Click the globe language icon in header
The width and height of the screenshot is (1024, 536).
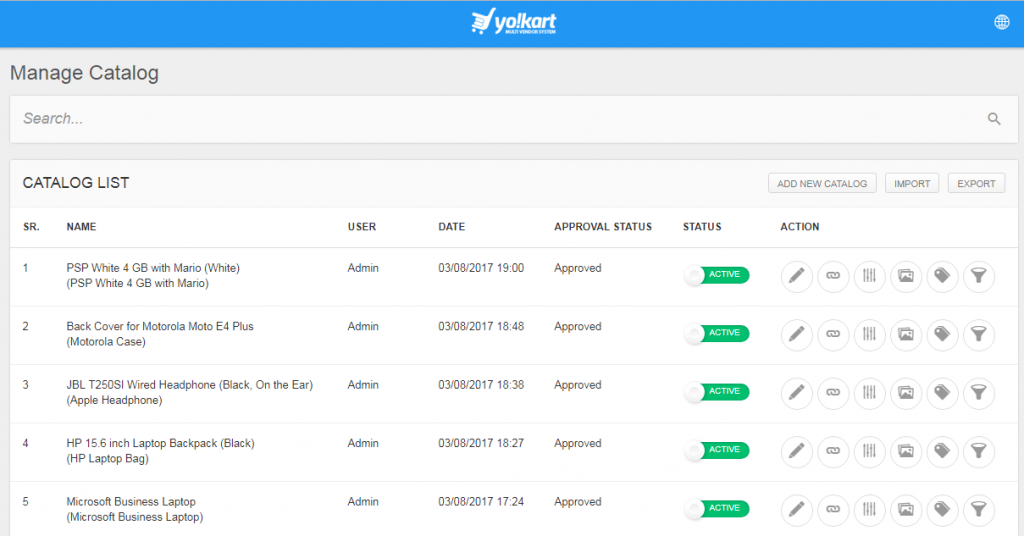click(1002, 22)
